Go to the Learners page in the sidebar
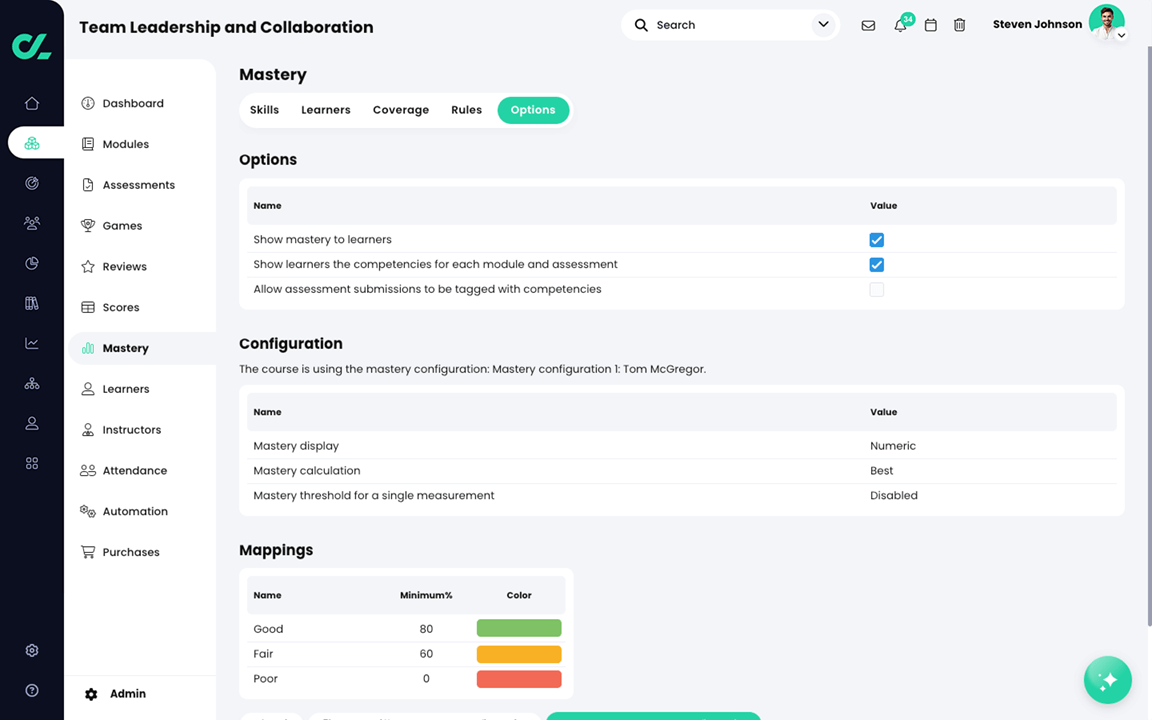 click(126, 388)
